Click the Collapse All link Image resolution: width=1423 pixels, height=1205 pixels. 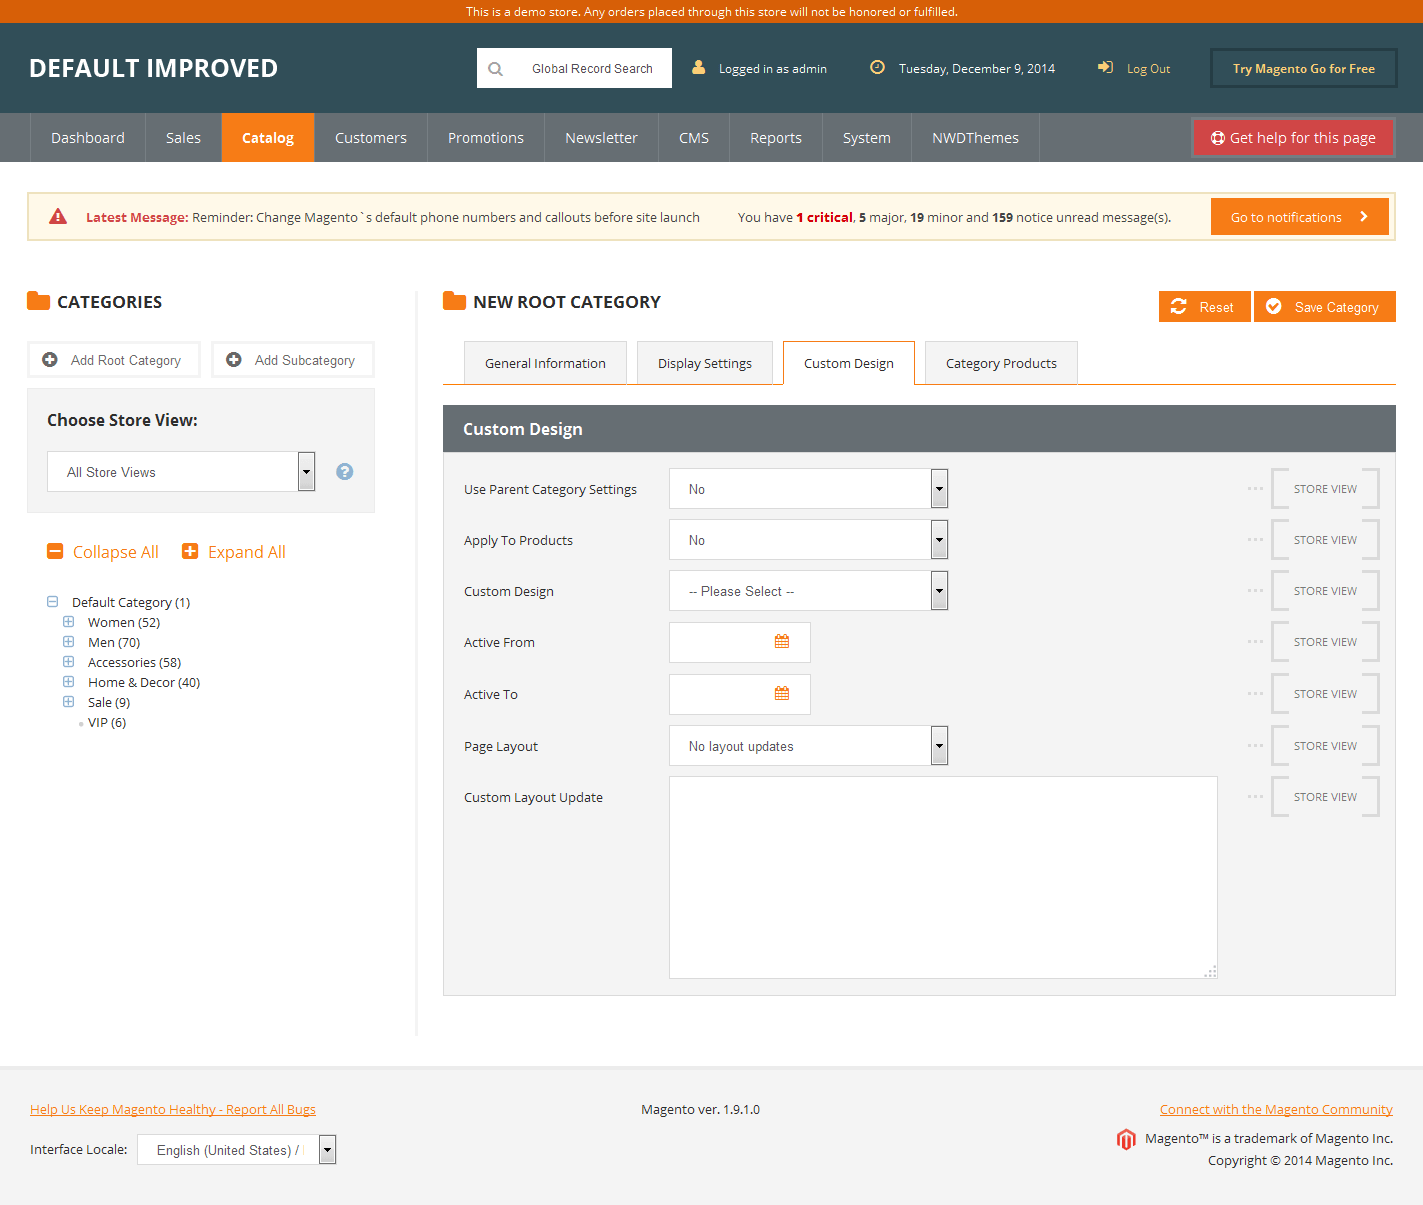point(116,552)
